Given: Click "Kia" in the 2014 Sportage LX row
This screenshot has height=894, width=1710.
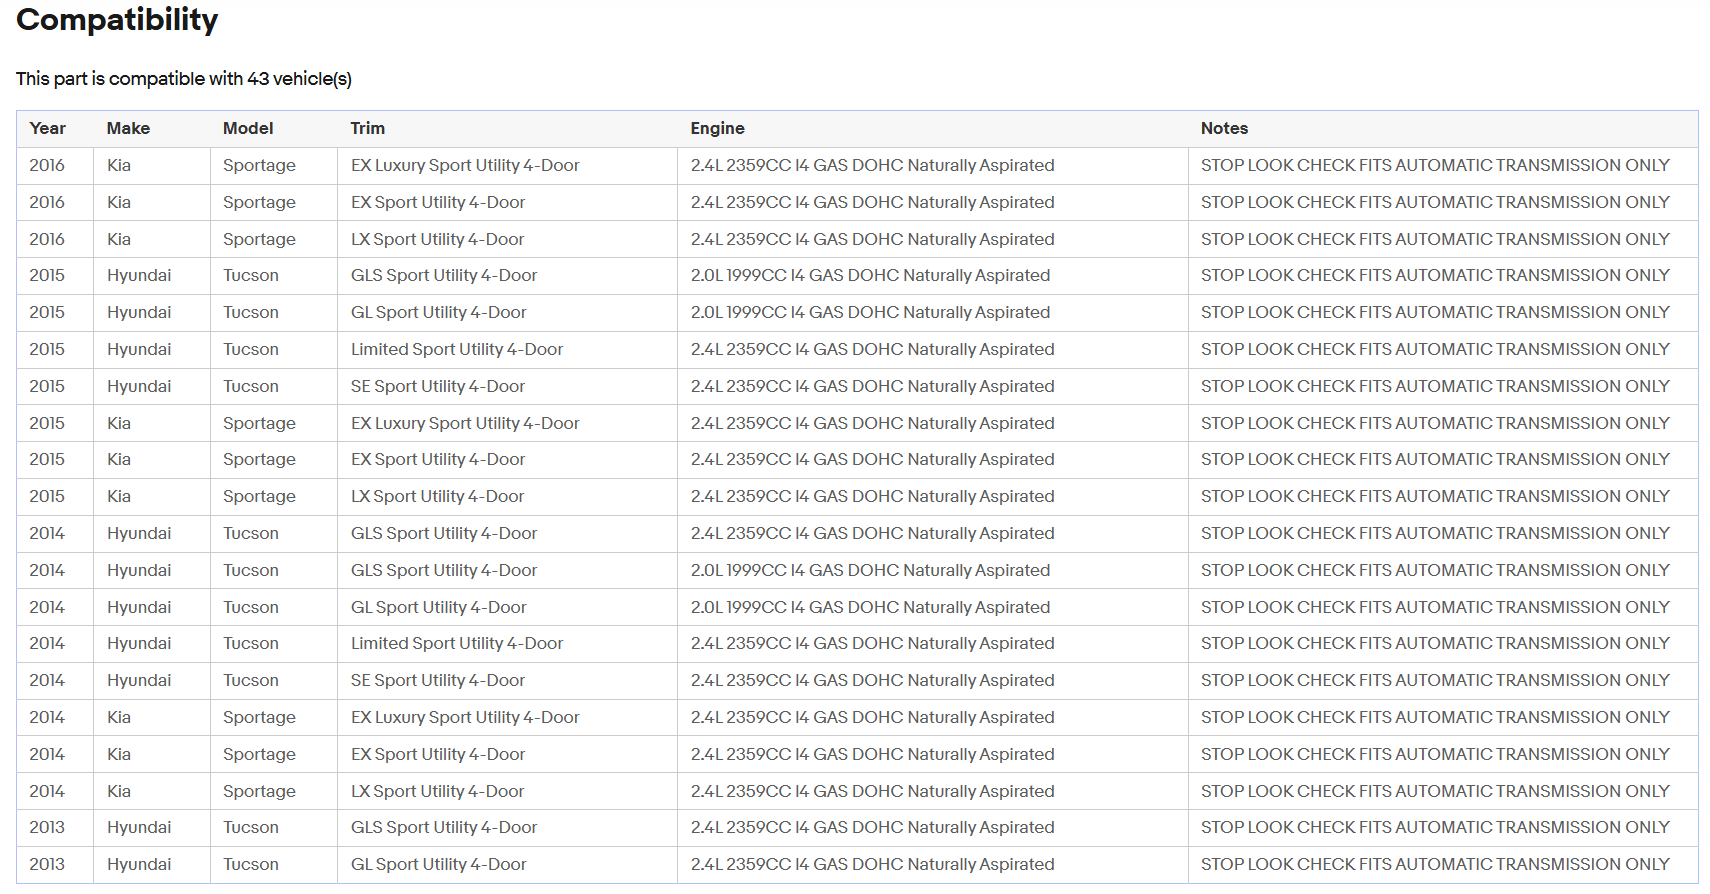Looking at the screenshot, I should pos(119,792).
